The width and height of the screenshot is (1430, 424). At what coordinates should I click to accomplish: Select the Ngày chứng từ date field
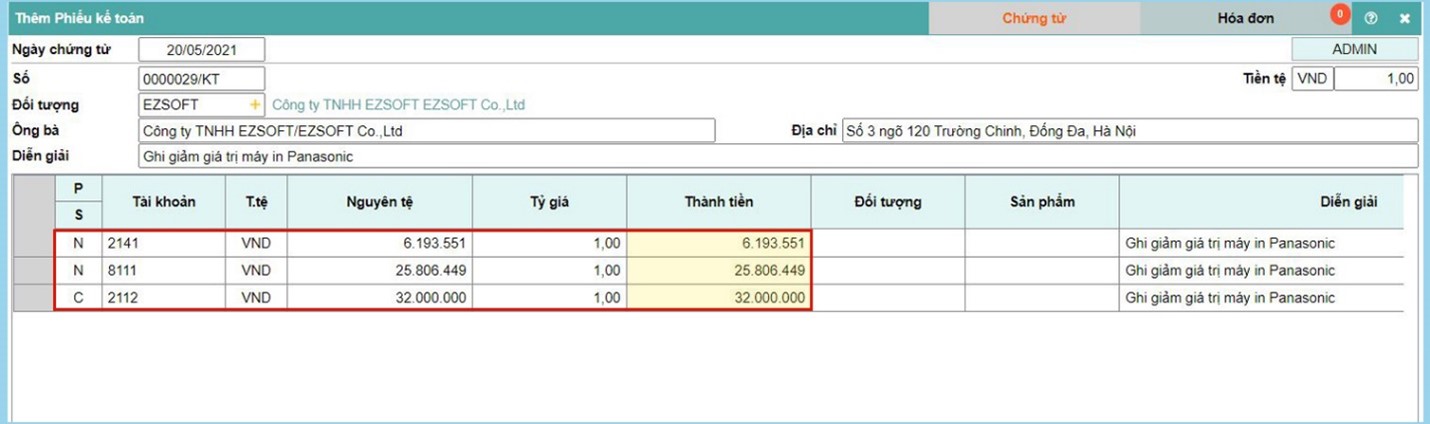(x=201, y=50)
